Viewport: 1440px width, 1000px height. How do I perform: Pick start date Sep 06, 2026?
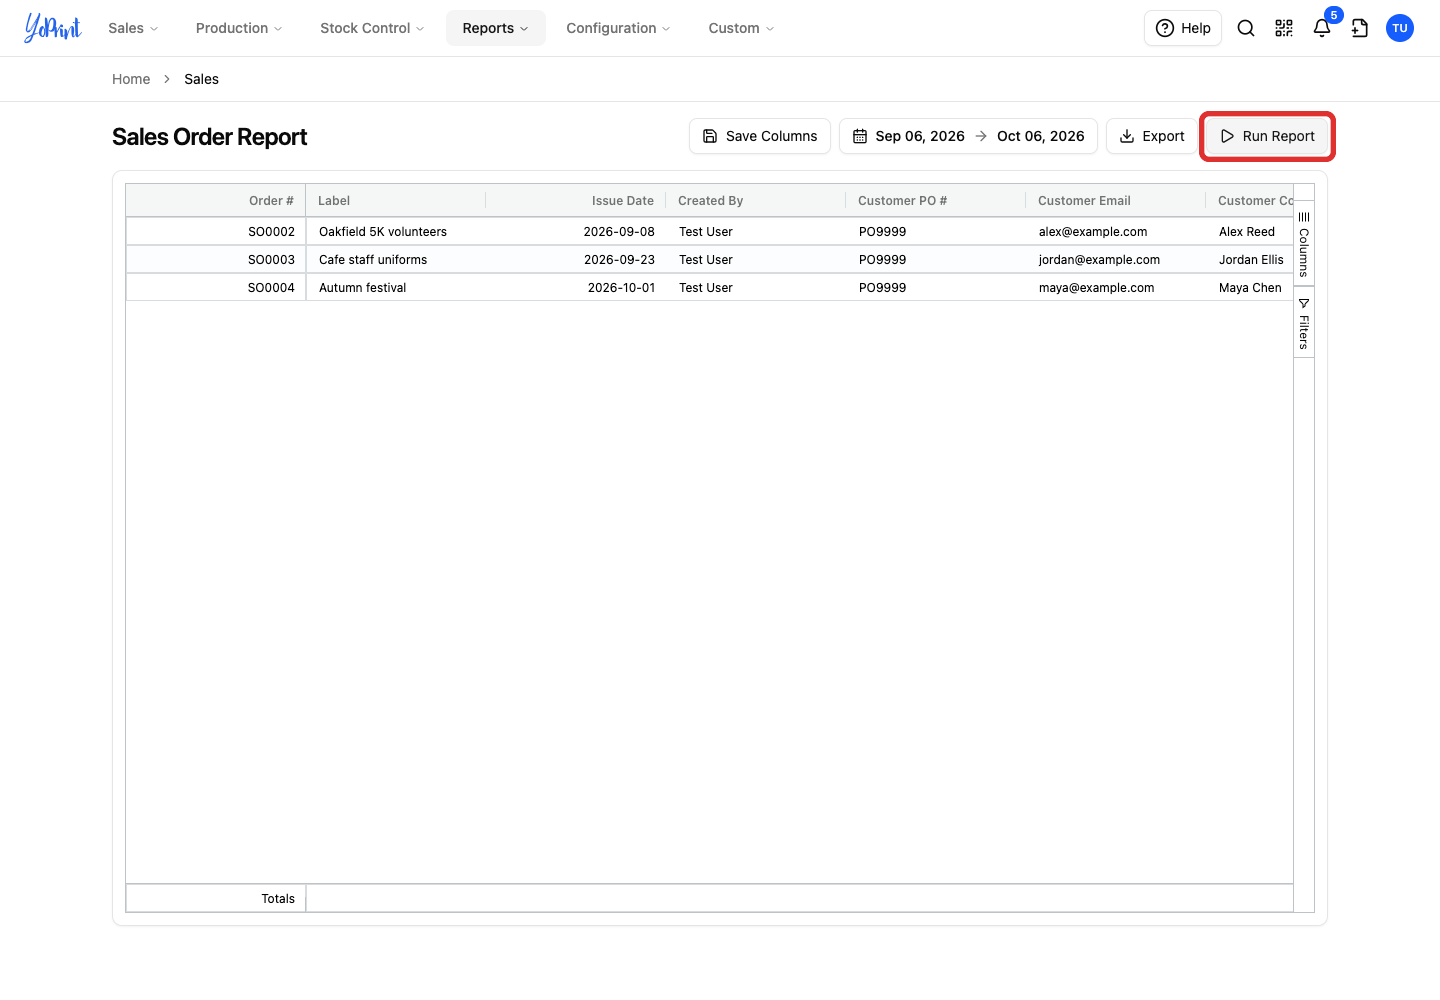coord(920,136)
